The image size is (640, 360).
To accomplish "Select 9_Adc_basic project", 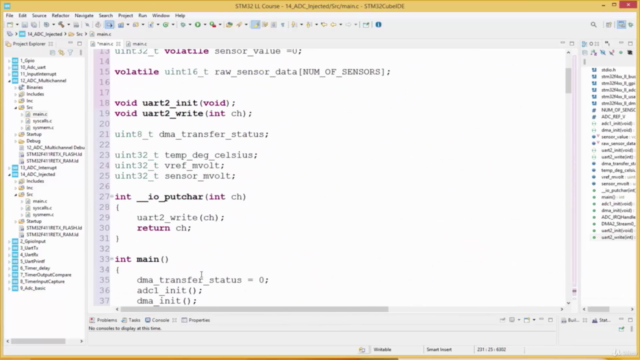I will click(33, 288).
